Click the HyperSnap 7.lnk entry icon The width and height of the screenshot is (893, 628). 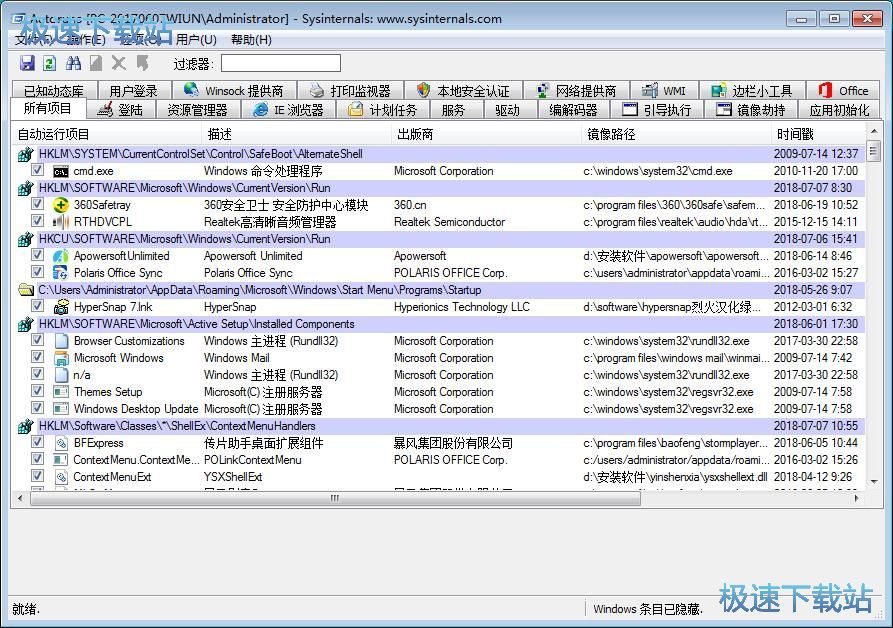click(x=61, y=307)
